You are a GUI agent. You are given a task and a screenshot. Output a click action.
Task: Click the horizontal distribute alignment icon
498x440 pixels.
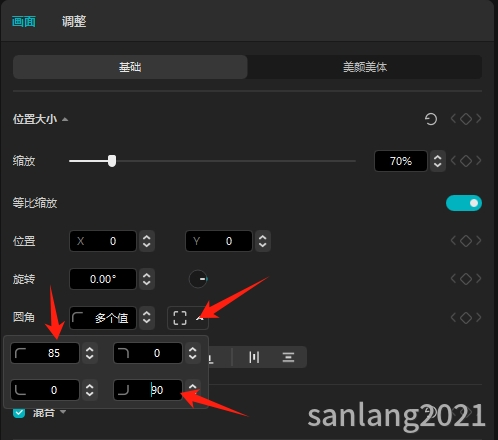point(254,357)
